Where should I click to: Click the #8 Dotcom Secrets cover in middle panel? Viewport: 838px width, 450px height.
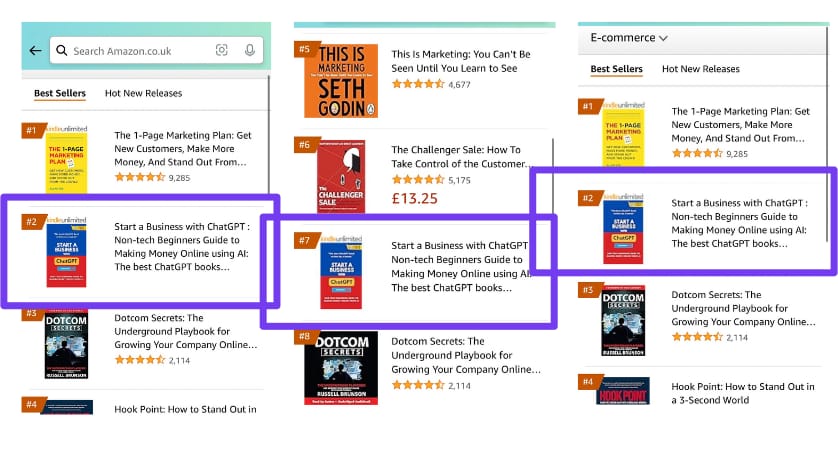pos(340,367)
